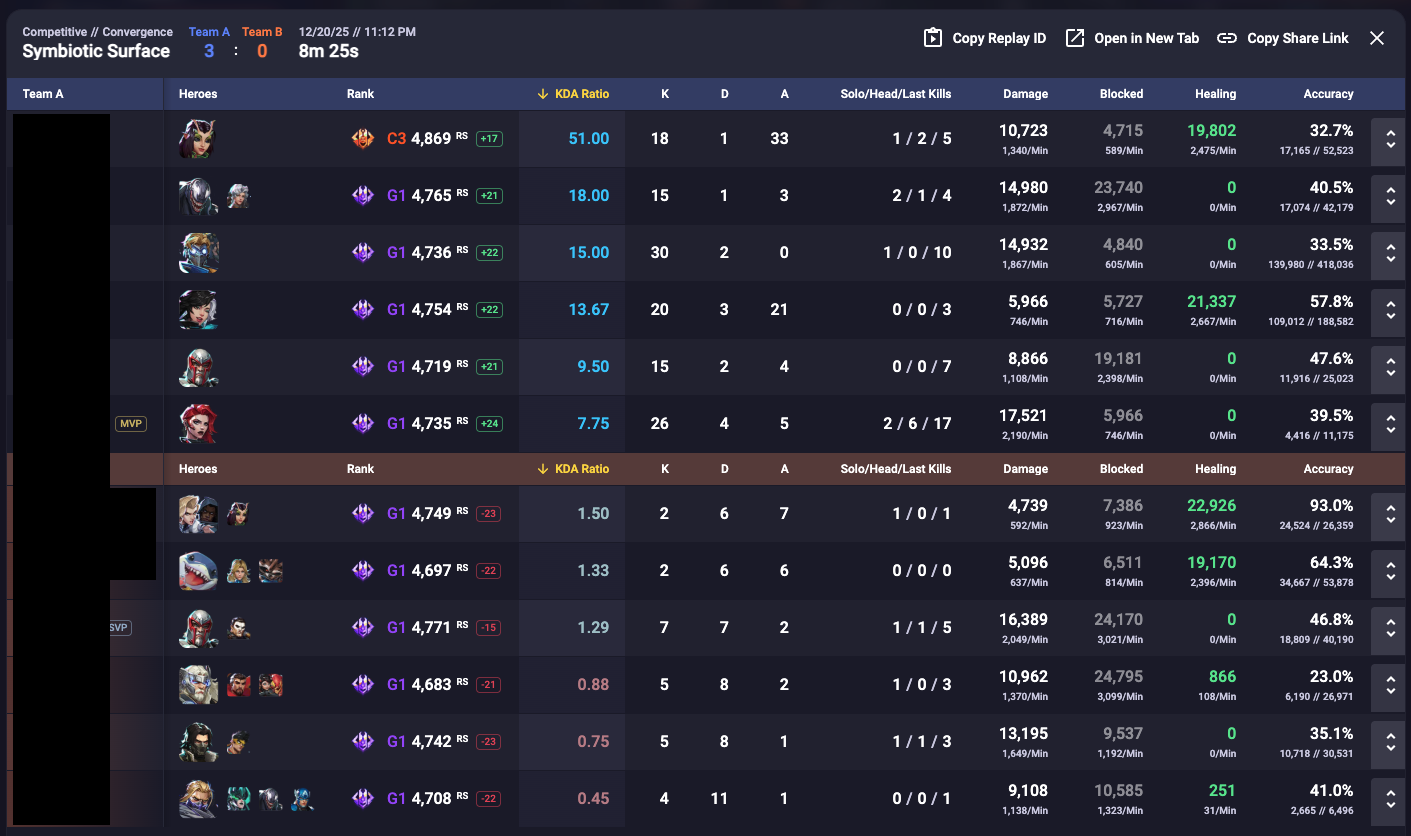The height and width of the screenshot is (836, 1411).
Task: Click the MVP badge
Action: [131, 424]
